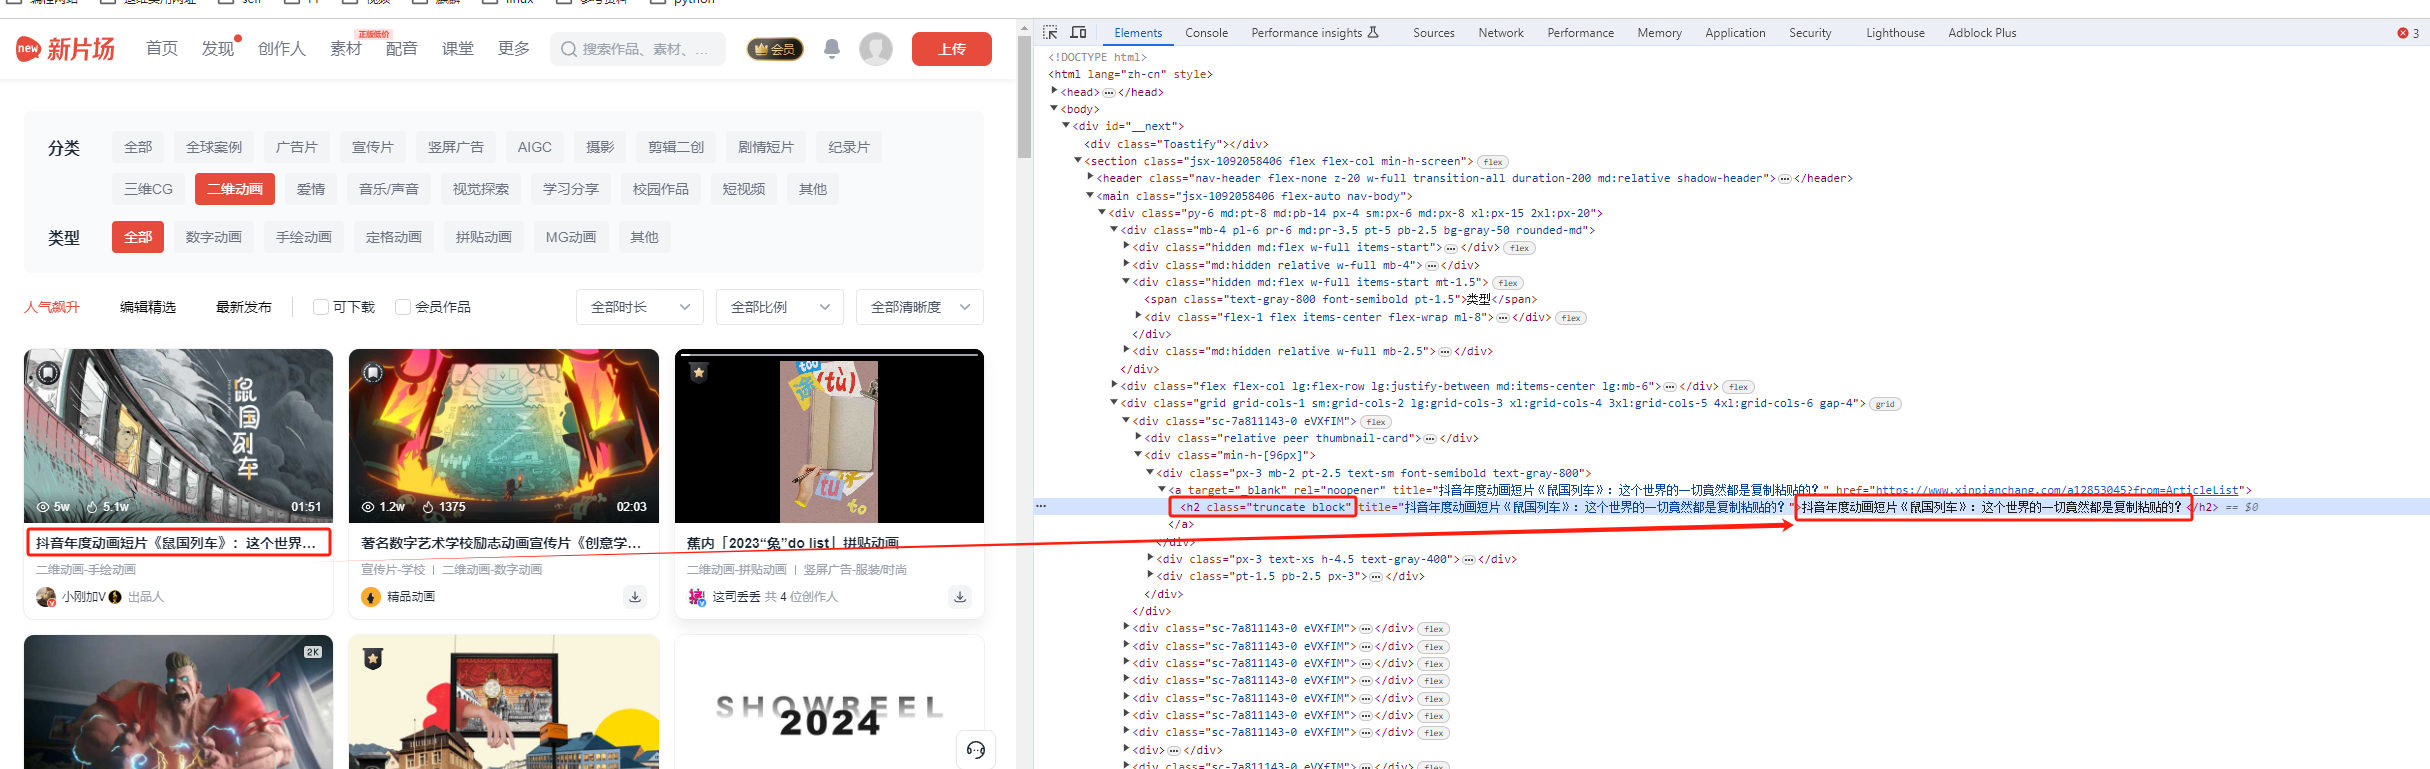Select the DevTools inspect element tool
The image size is (2430, 769).
[x=1050, y=33]
